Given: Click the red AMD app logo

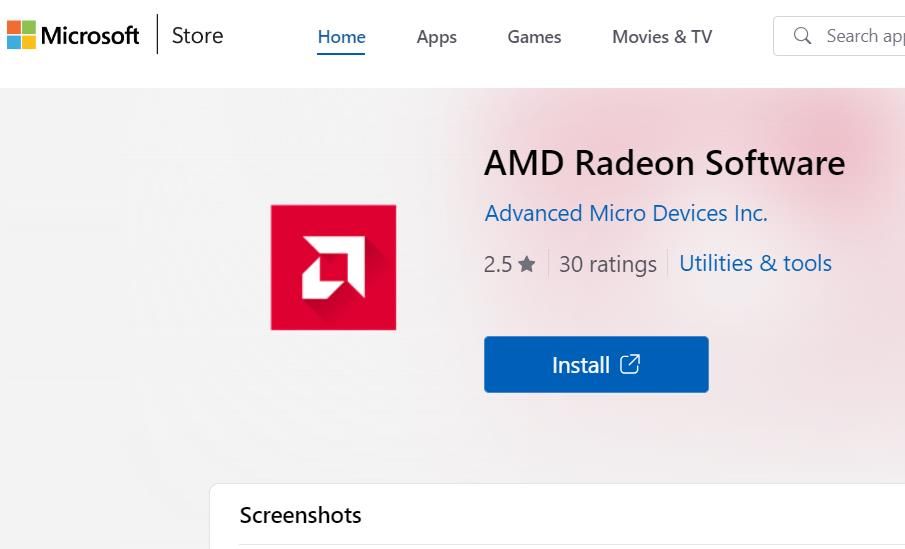Looking at the screenshot, I should (333, 267).
